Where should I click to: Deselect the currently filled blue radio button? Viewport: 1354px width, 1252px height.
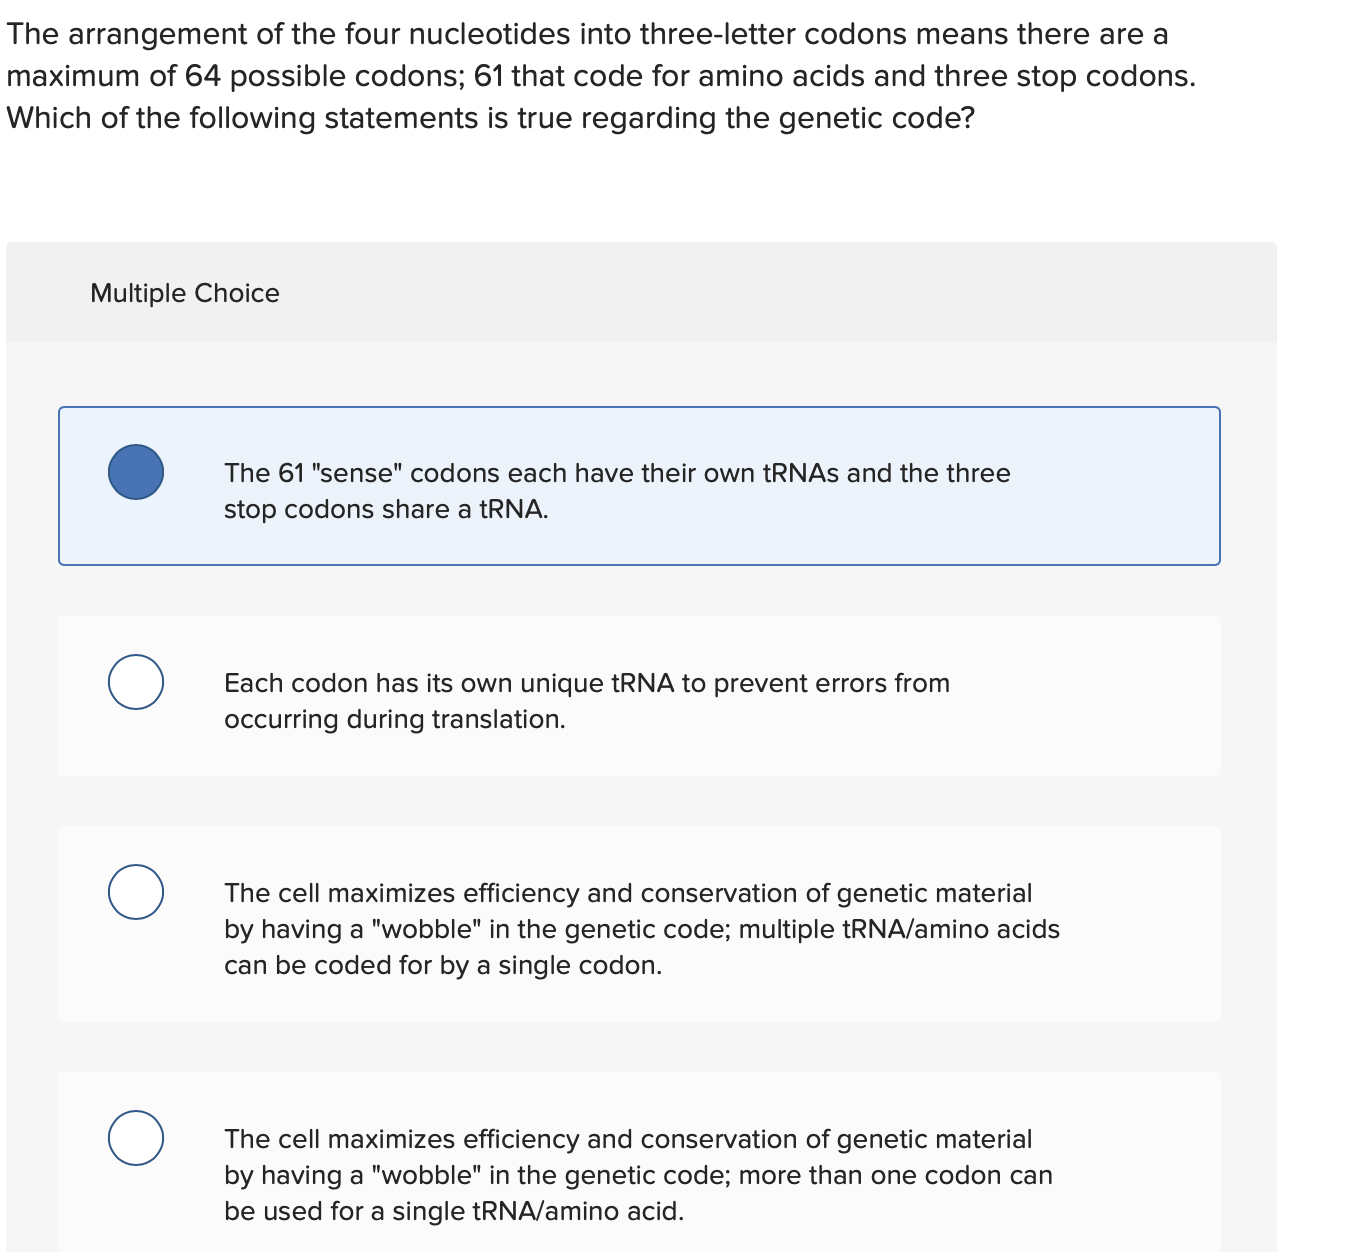(x=135, y=472)
